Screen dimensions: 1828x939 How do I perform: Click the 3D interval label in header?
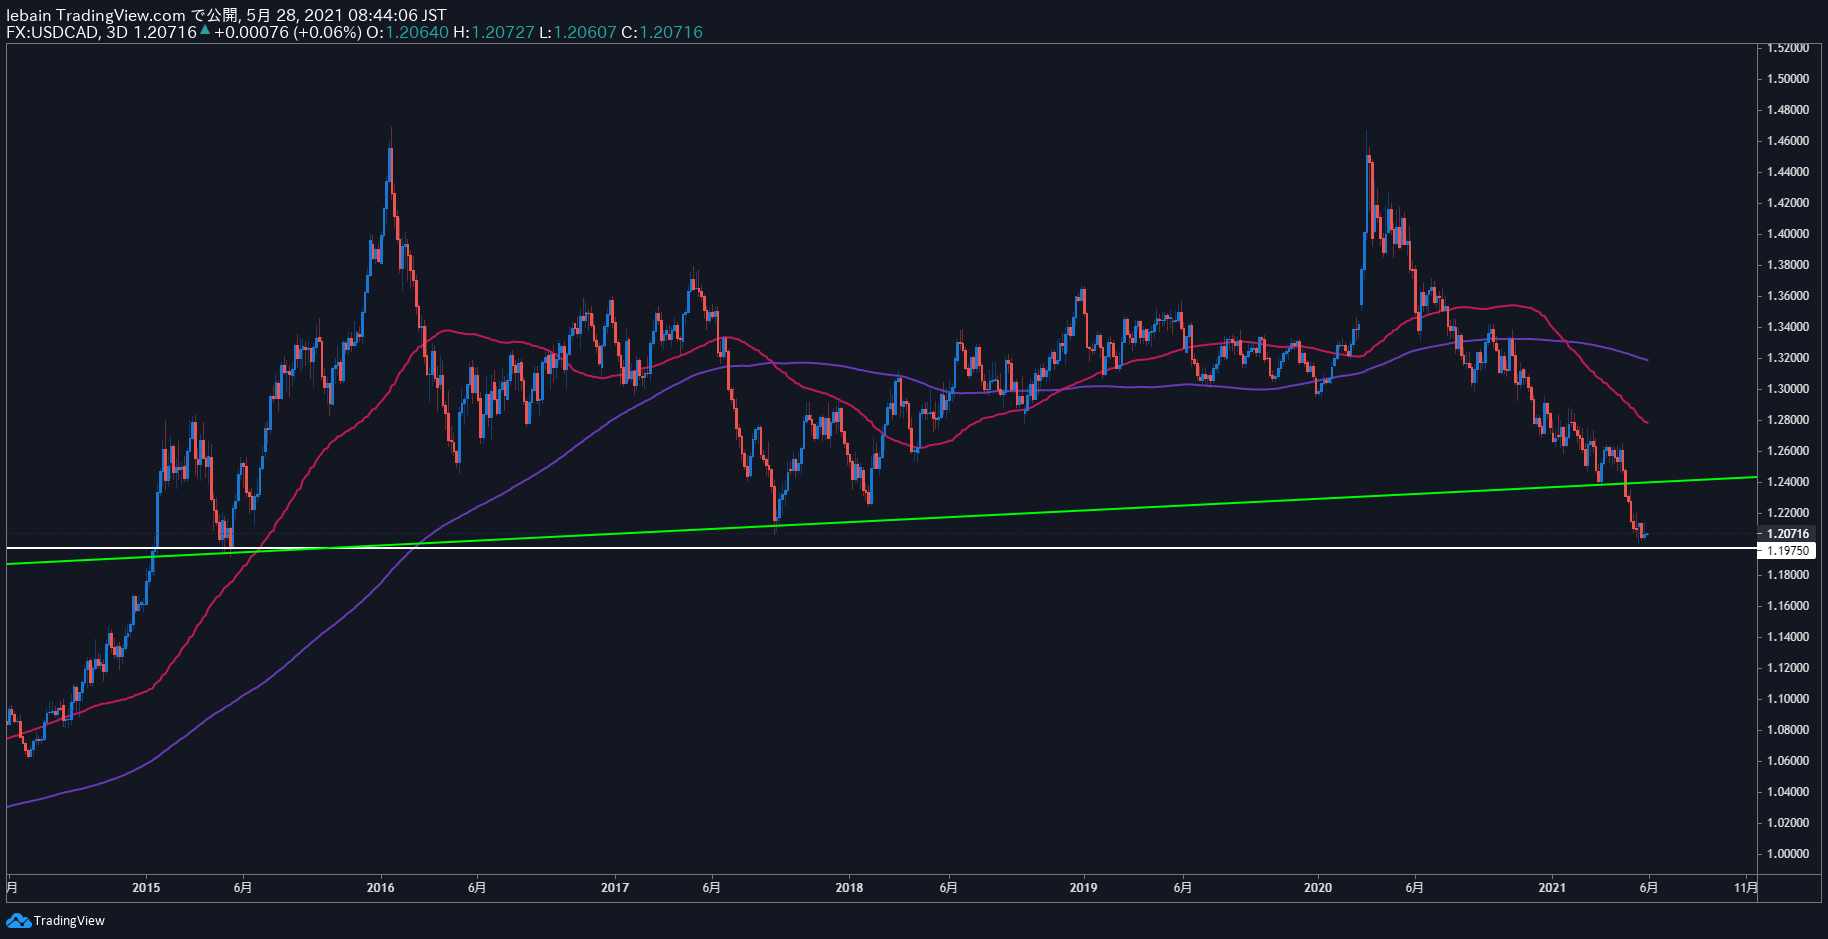point(117,32)
